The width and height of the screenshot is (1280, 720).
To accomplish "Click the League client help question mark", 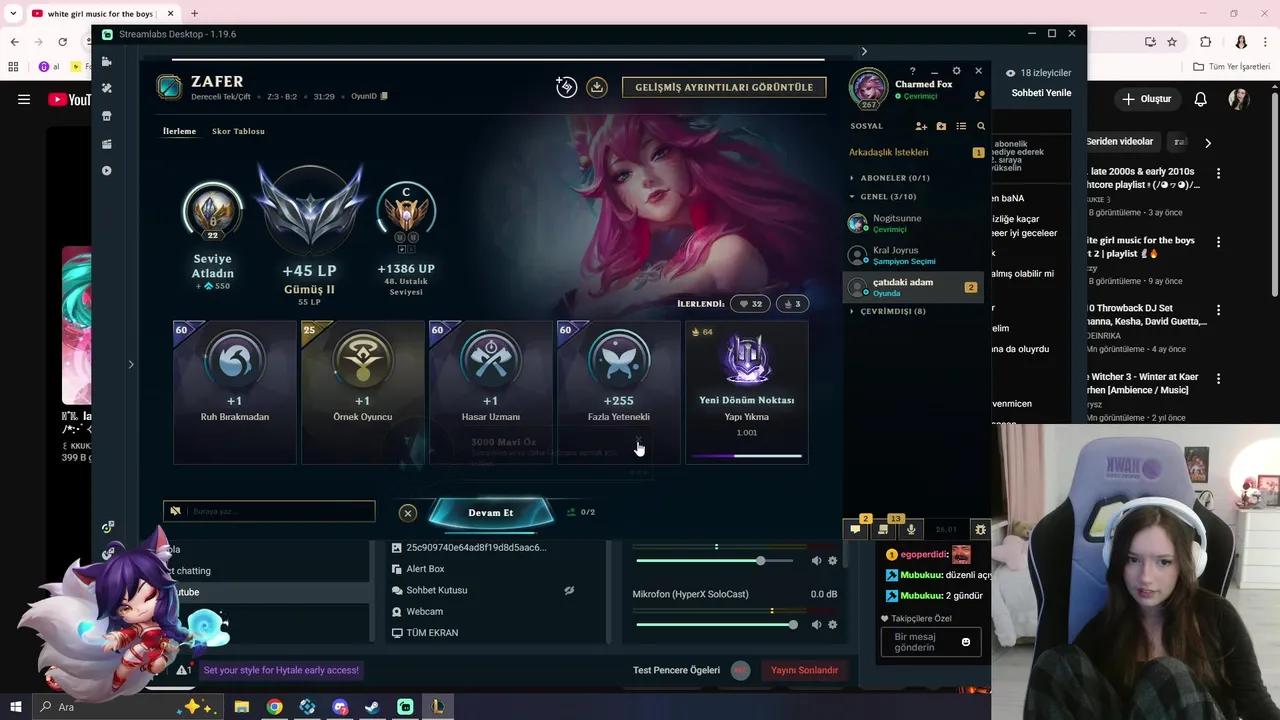I will (x=912, y=71).
